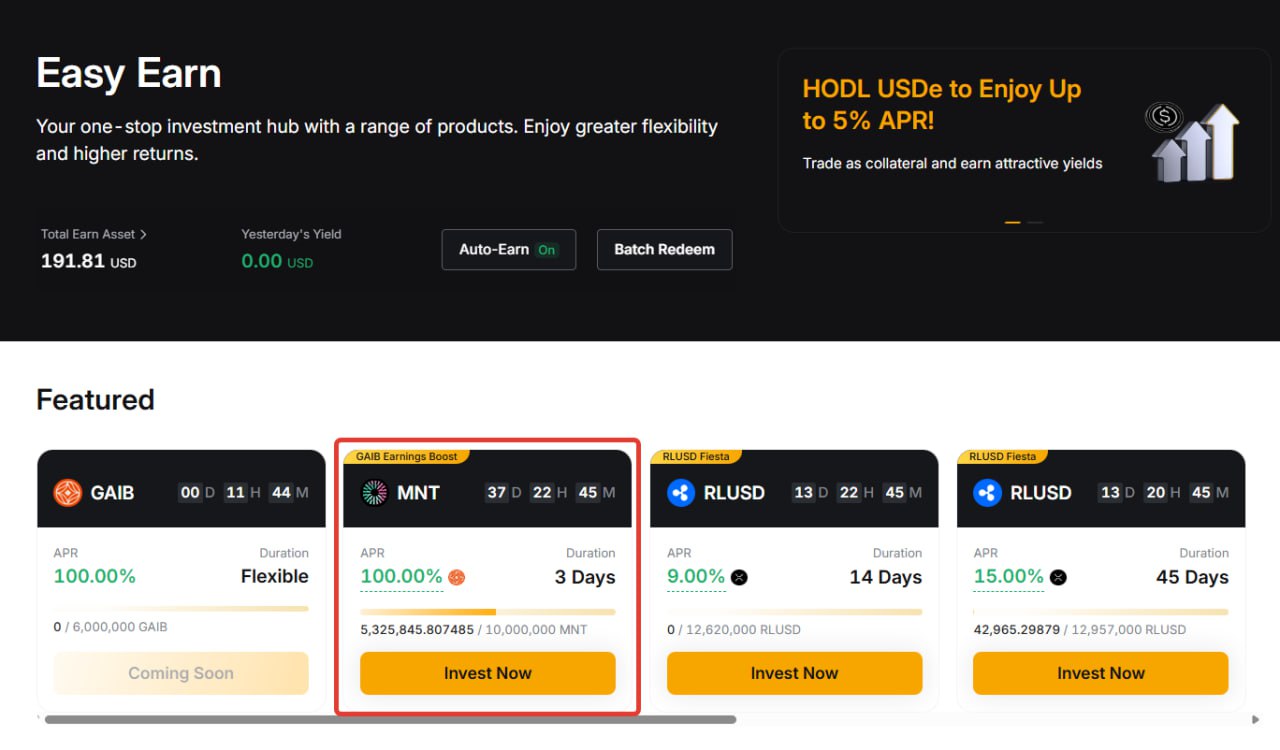
Task: Click the Batch Redeem button
Action: pyautogui.click(x=664, y=250)
